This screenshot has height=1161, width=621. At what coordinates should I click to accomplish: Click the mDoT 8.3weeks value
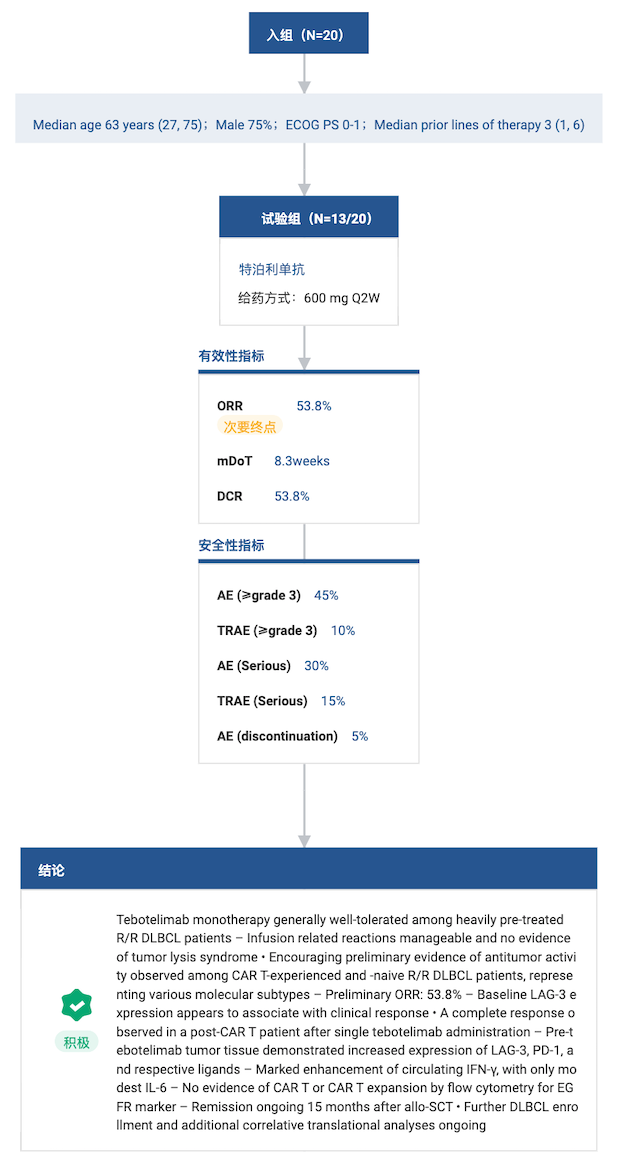[x=302, y=461]
